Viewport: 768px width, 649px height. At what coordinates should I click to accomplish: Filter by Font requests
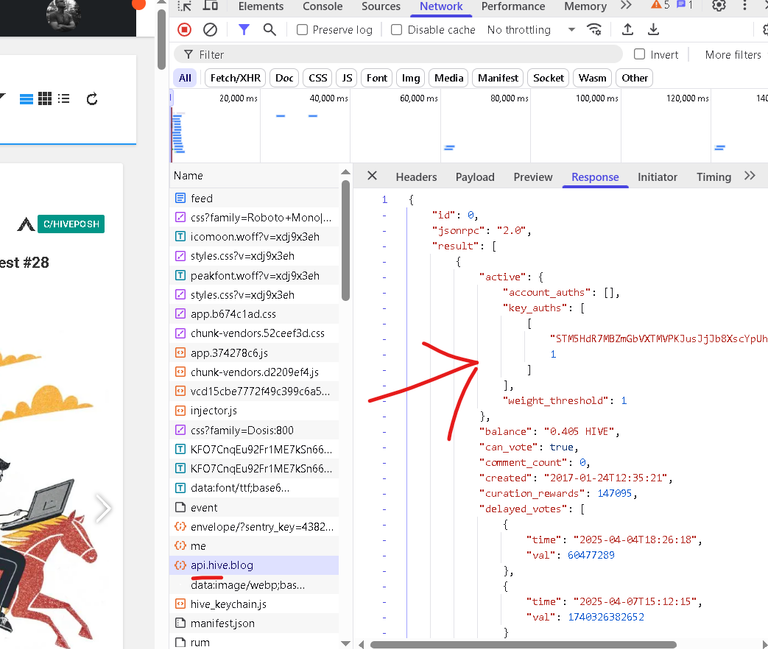pos(377,78)
